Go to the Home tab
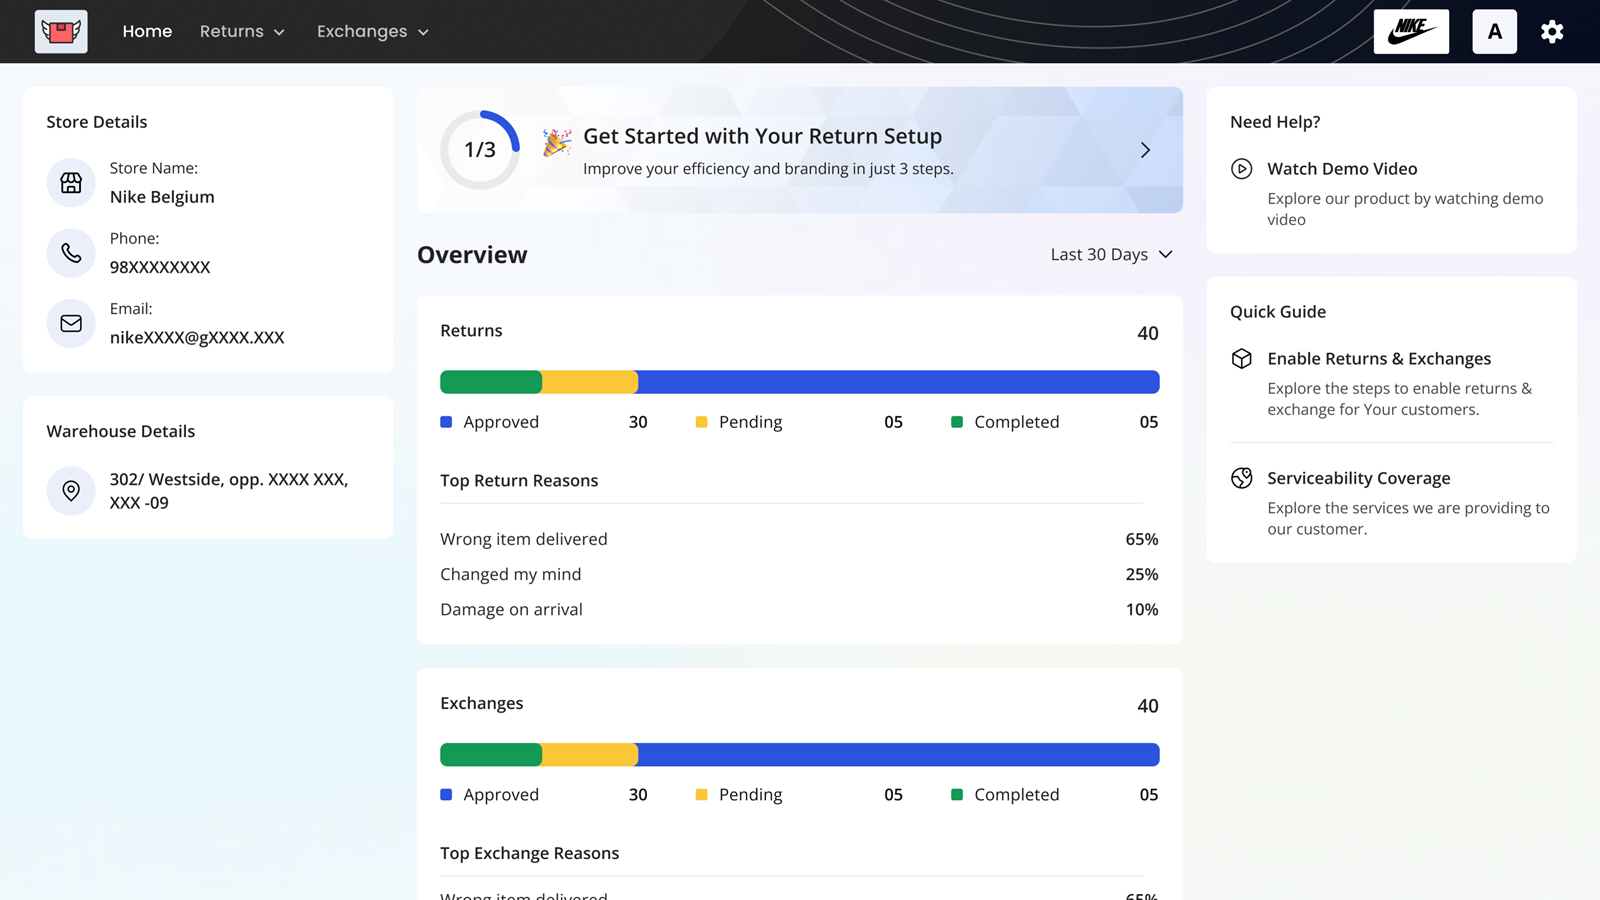This screenshot has width=1600, height=900. pyautogui.click(x=147, y=32)
